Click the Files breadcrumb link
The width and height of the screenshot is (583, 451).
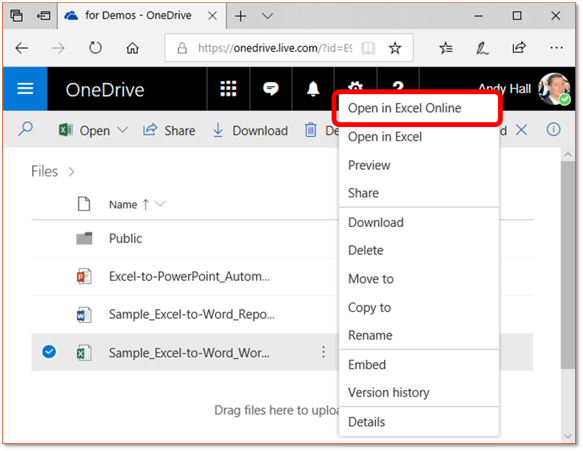[x=45, y=171]
